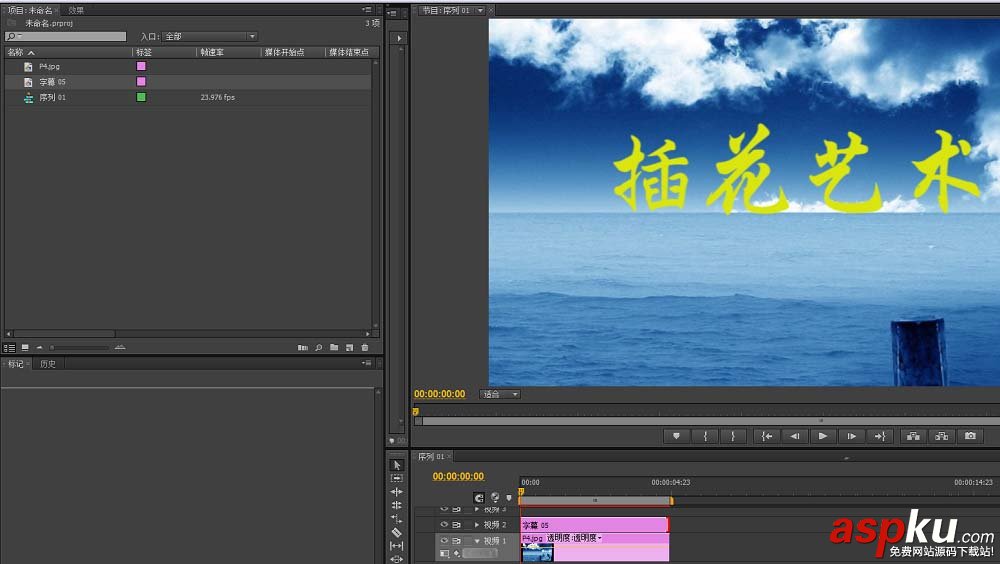The height and width of the screenshot is (564, 1000).
Task: Click the pink label swatch of P4.jpg
Action: [141, 66]
